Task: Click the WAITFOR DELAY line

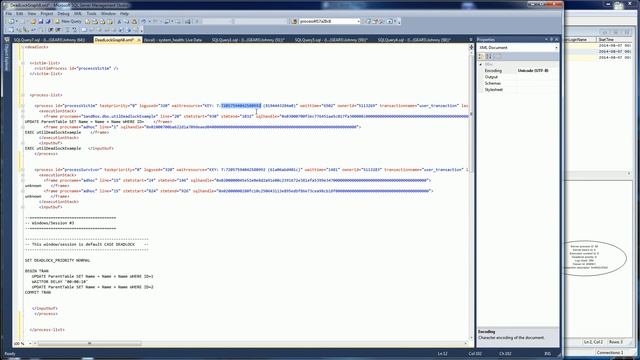Action: 60,282
